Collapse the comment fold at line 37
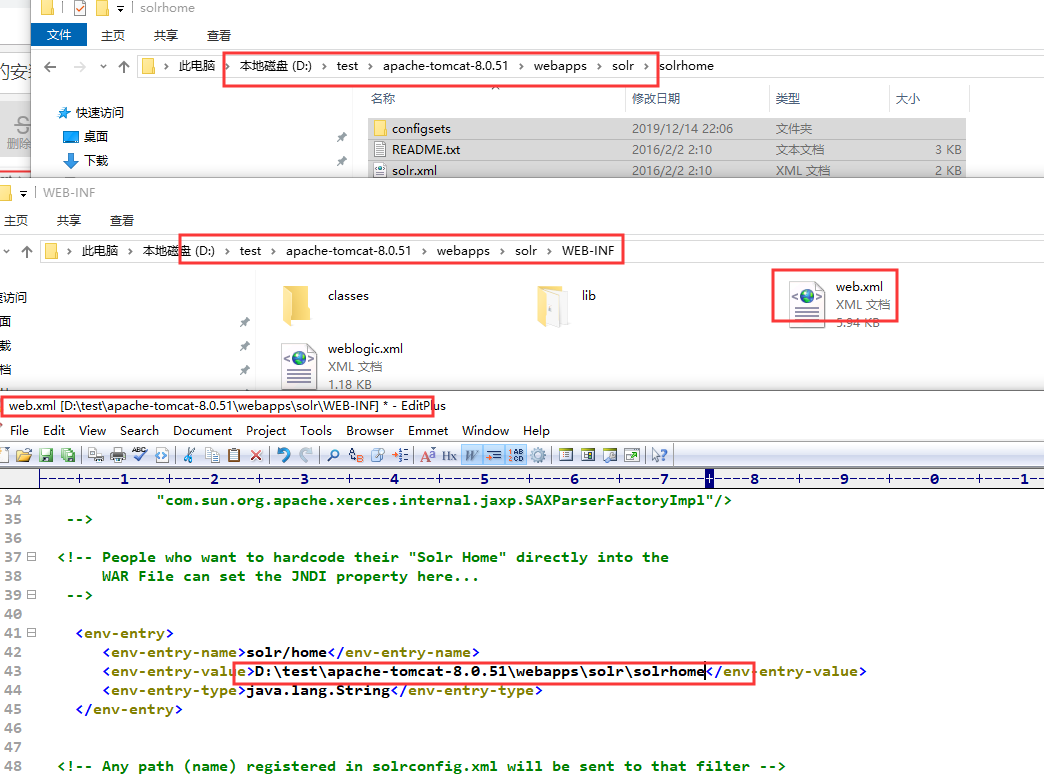The width and height of the screenshot is (1044, 777). (31, 557)
